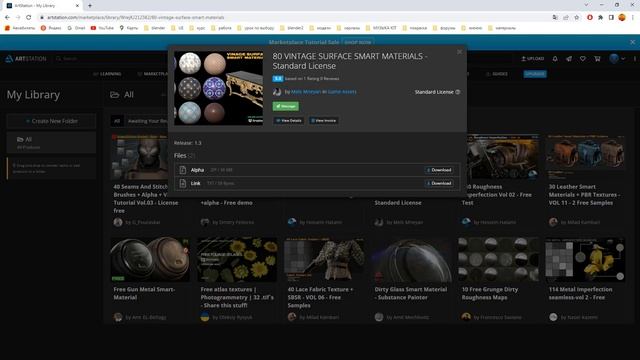Open the YouTube bookmark
This screenshot has width=640, height=360.
[102, 28]
